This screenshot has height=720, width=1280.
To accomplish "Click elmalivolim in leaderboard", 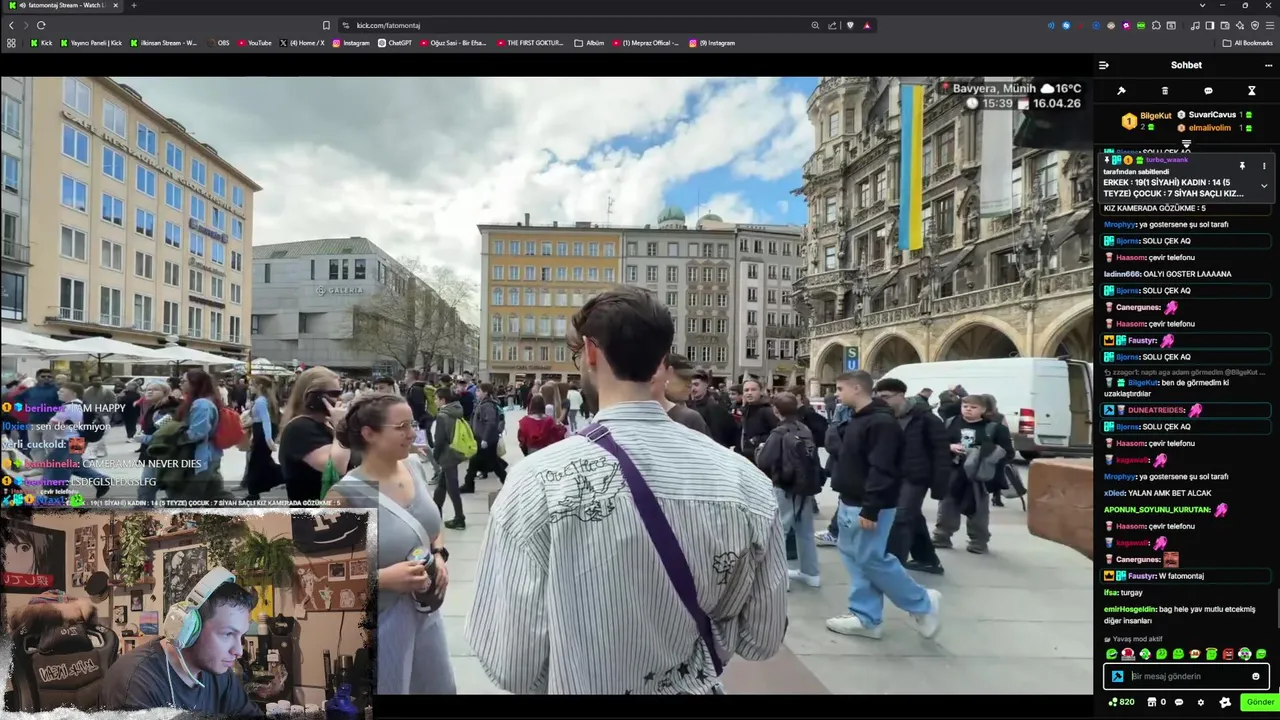I will [1209, 128].
